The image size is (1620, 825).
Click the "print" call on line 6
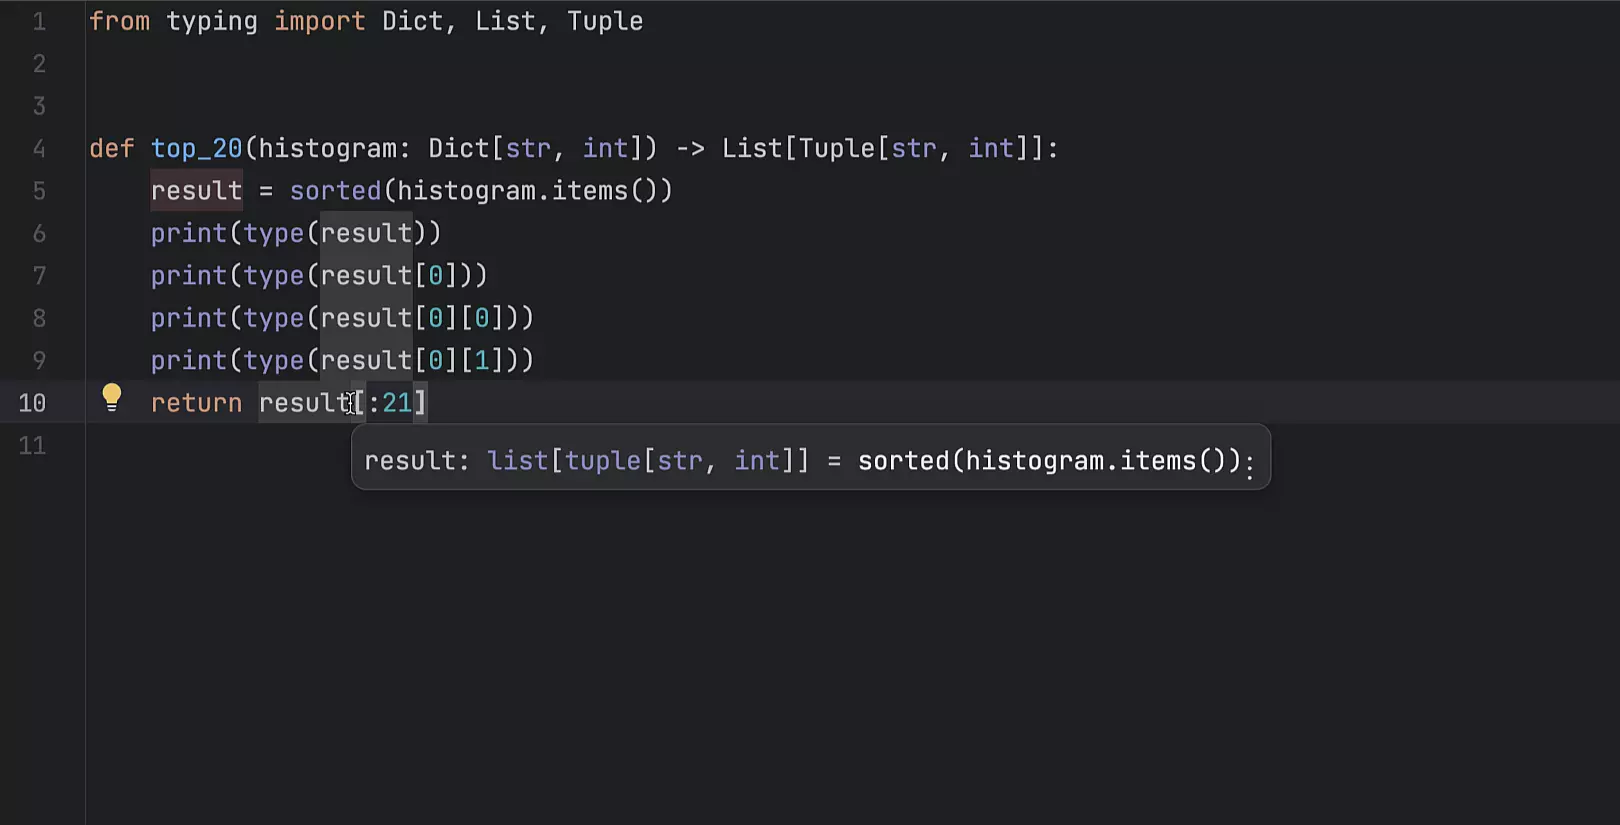coord(189,234)
